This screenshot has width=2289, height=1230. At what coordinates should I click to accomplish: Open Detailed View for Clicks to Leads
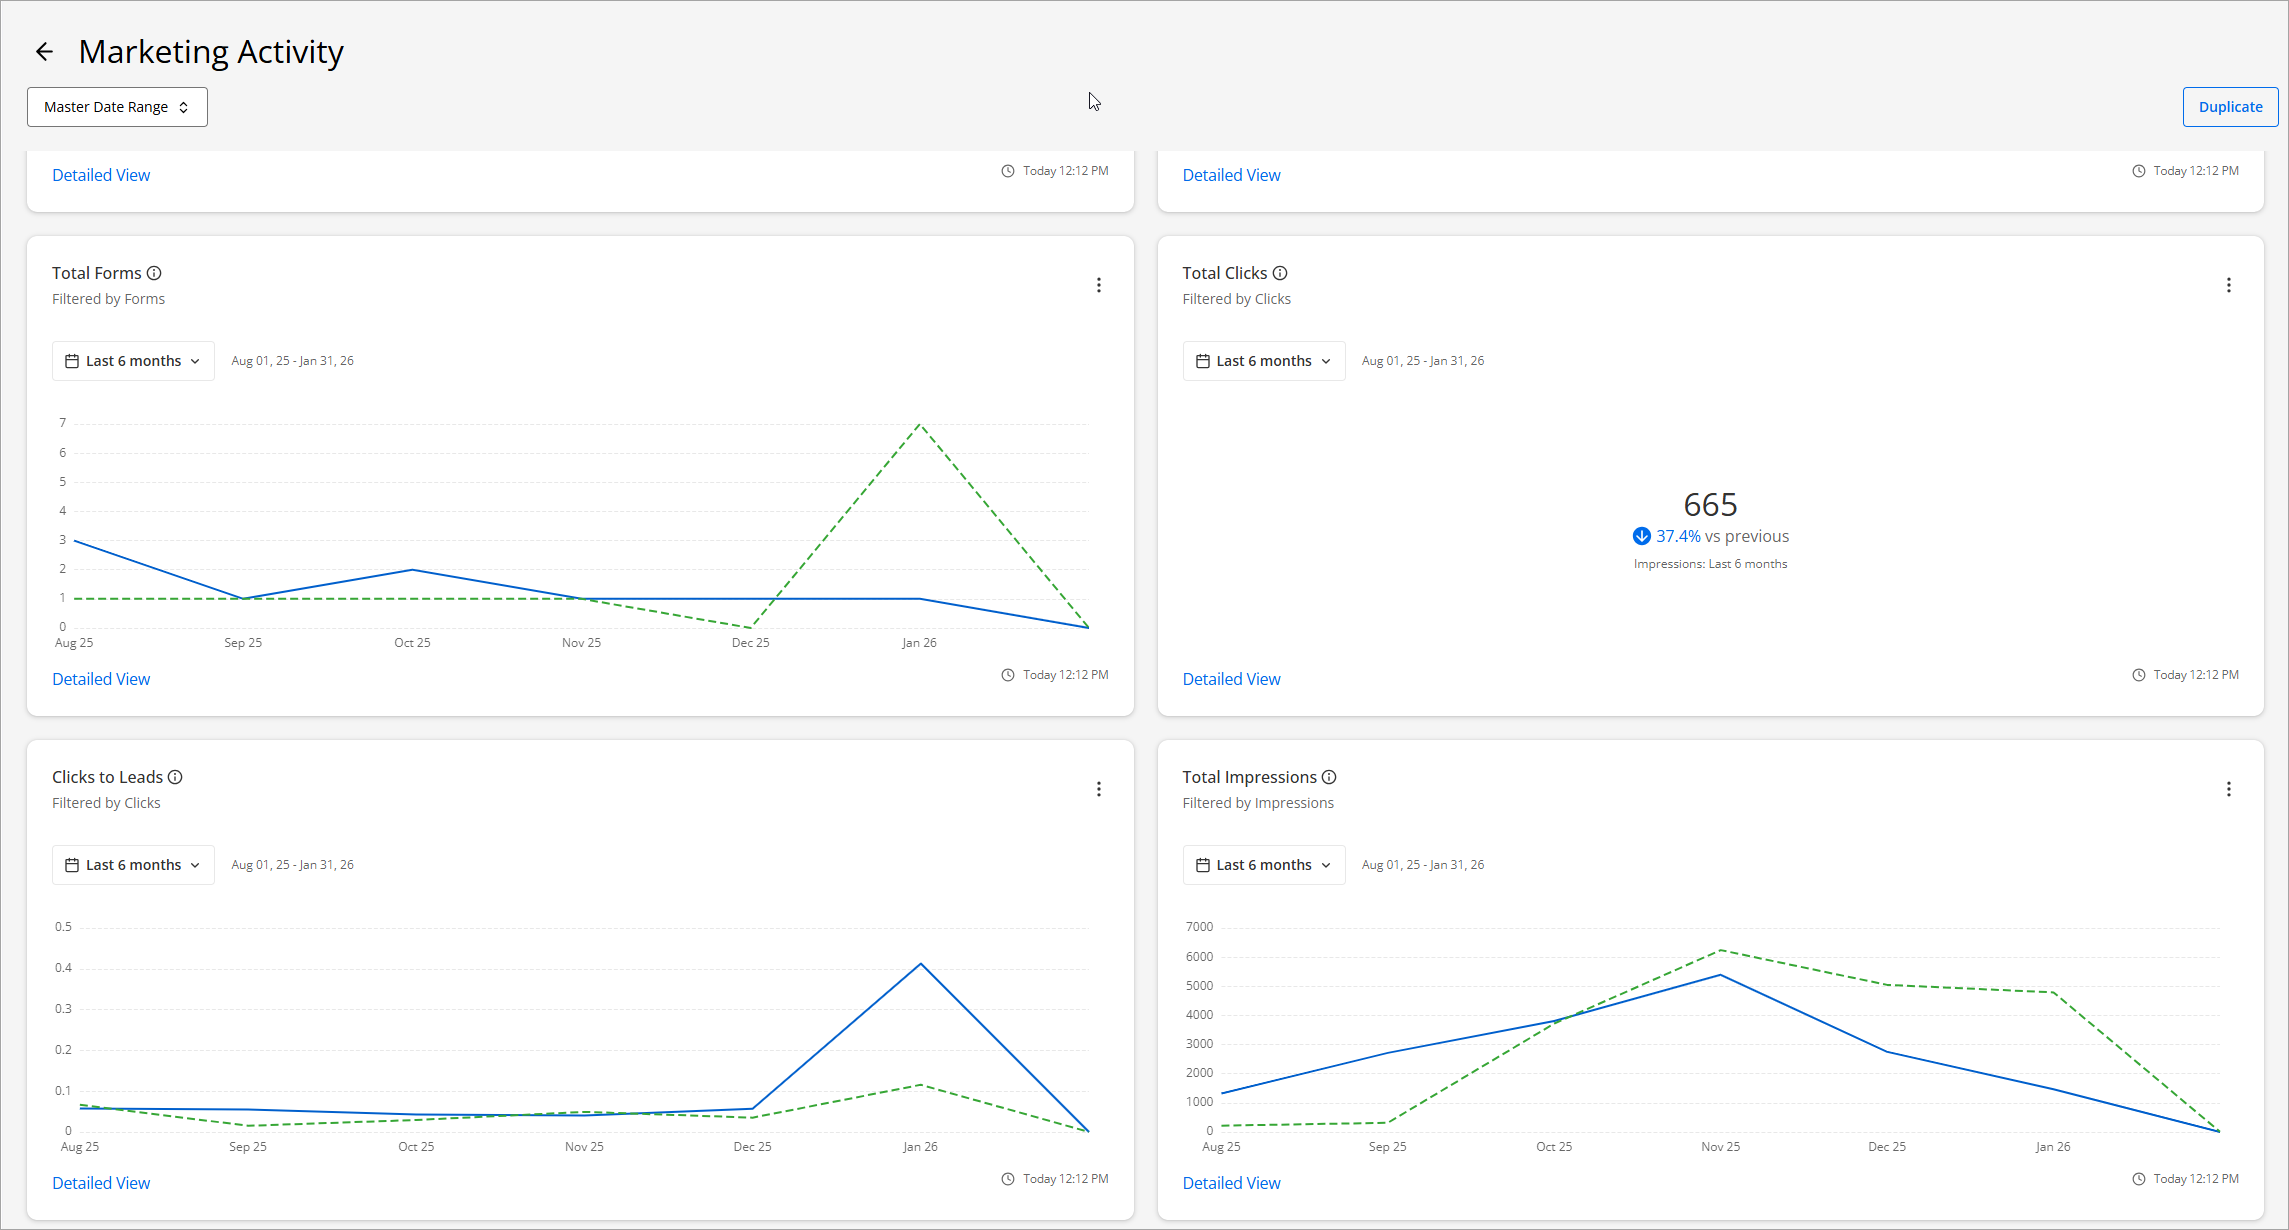click(x=101, y=1183)
